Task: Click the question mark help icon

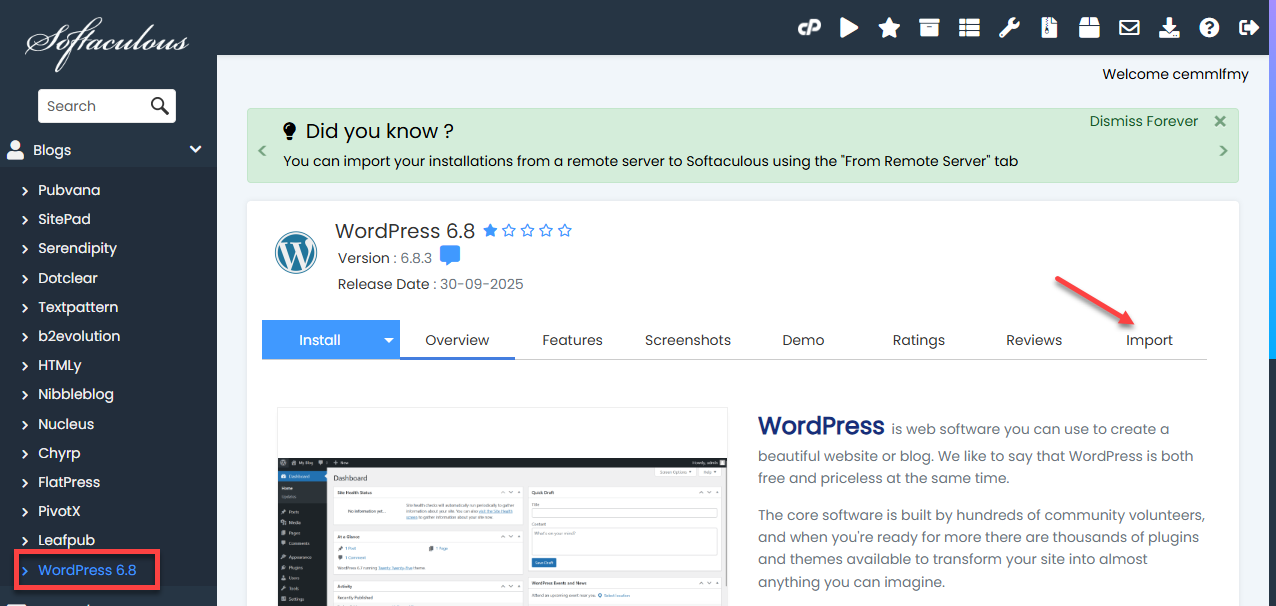Action: coord(1209,28)
